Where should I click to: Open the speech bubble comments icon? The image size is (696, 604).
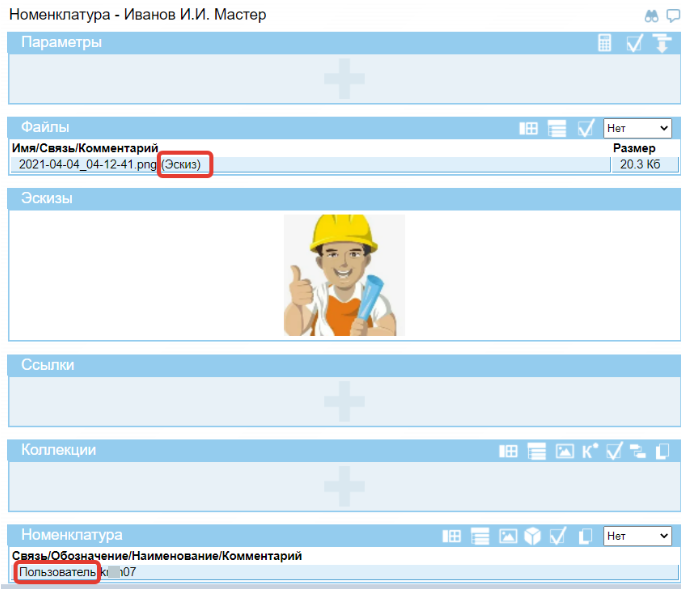coord(673,16)
